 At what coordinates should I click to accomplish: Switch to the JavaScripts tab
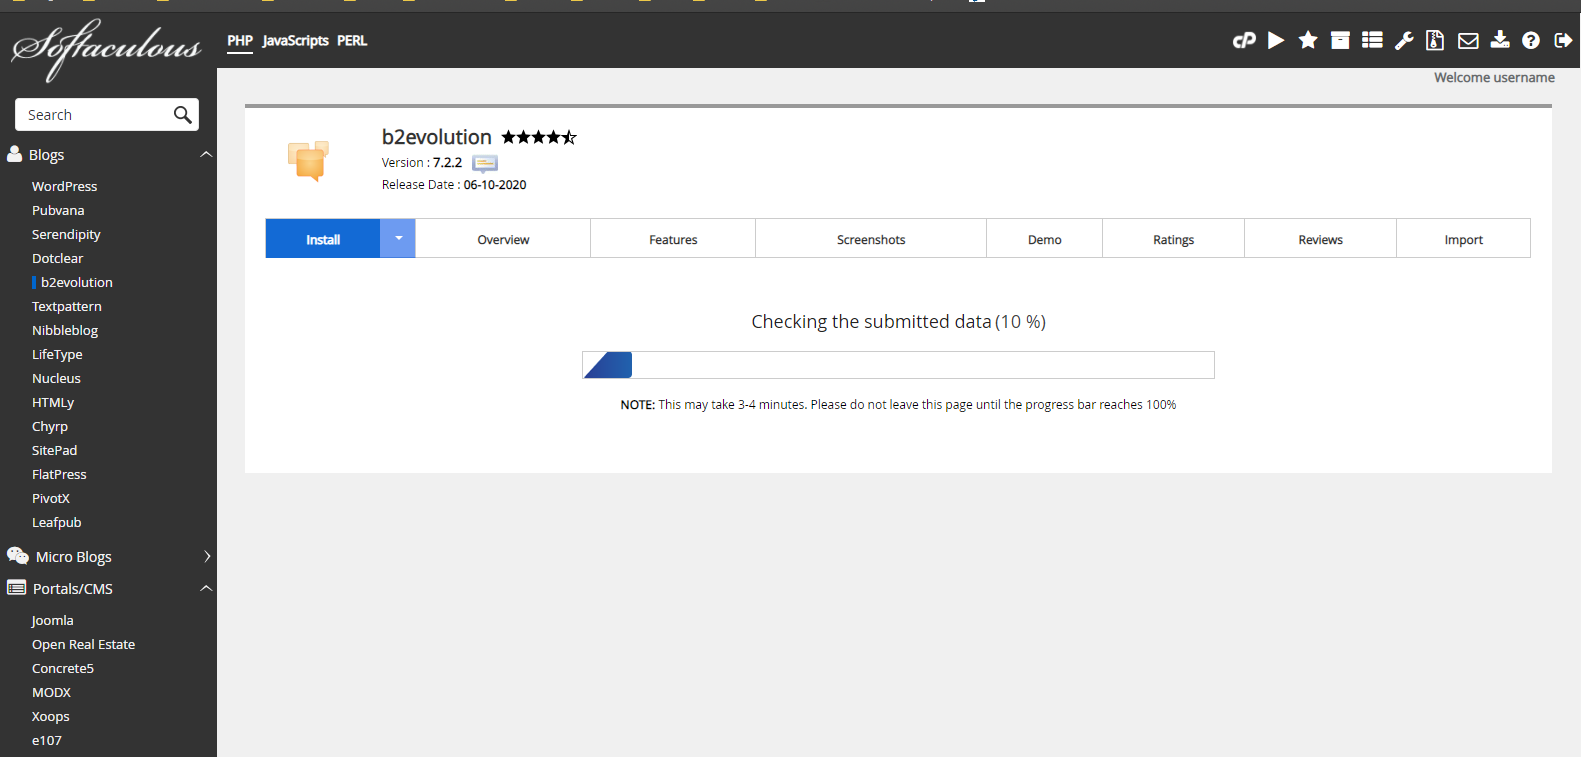coord(295,41)
